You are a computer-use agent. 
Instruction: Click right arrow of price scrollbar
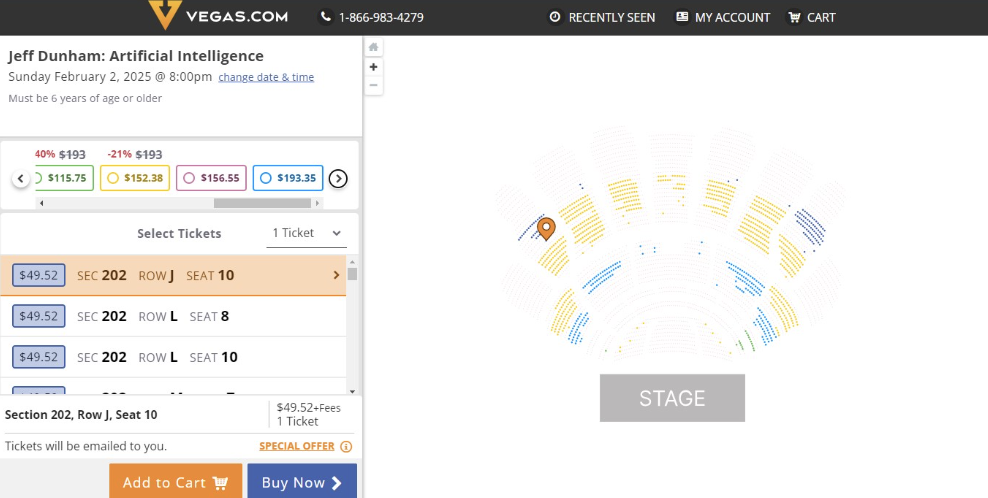pos(318,203)
